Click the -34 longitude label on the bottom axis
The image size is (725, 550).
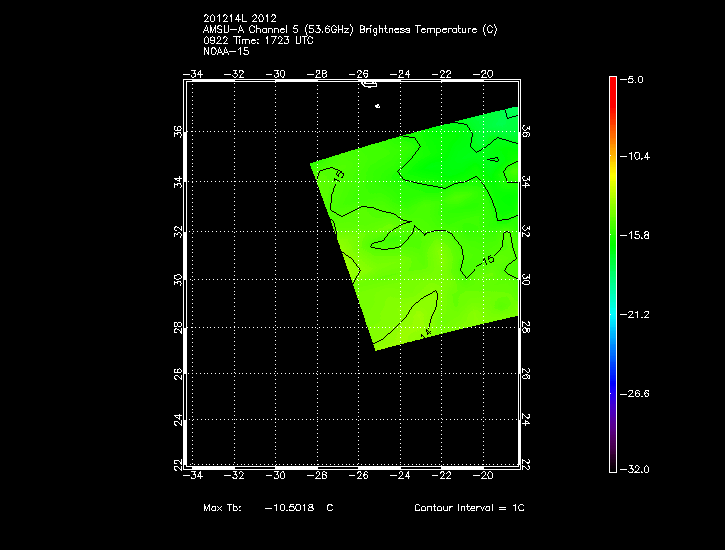[x=193, y=475]
